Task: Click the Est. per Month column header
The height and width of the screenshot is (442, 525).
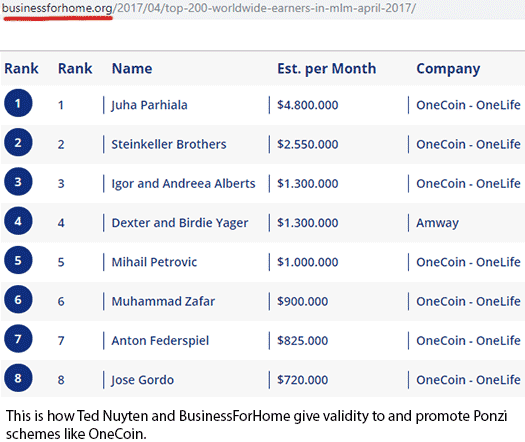Action: [326, 69]
